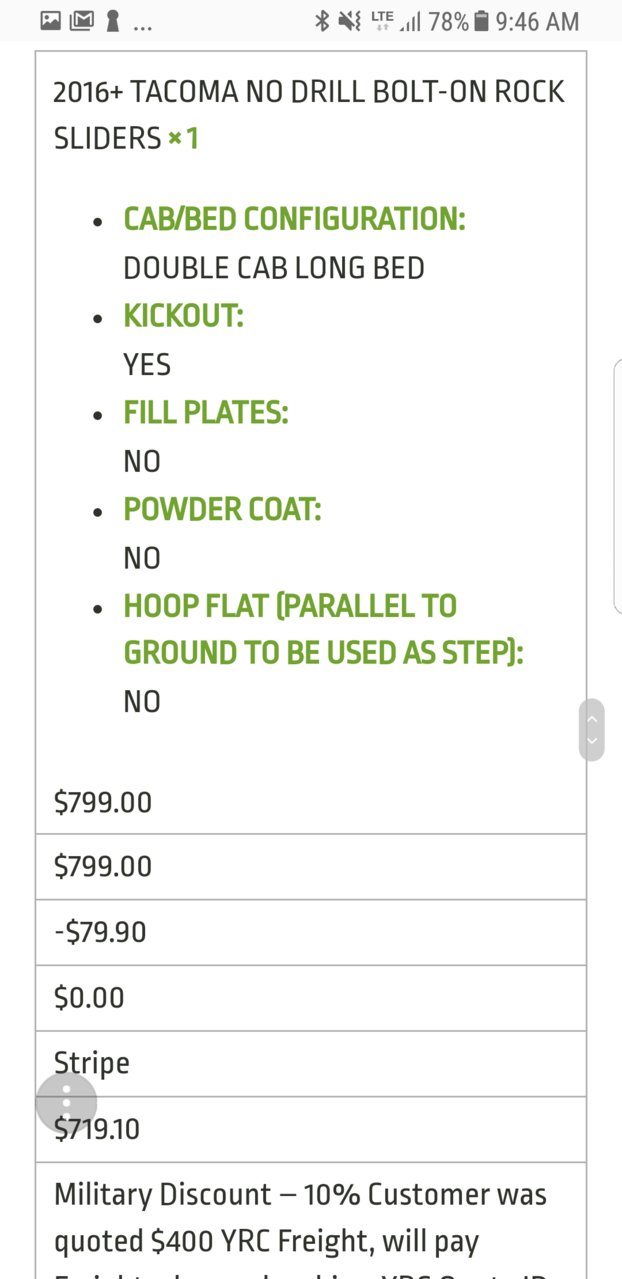Tap the more notifications ellipsis
The image size is (622, 1279).
coord(142,26)
